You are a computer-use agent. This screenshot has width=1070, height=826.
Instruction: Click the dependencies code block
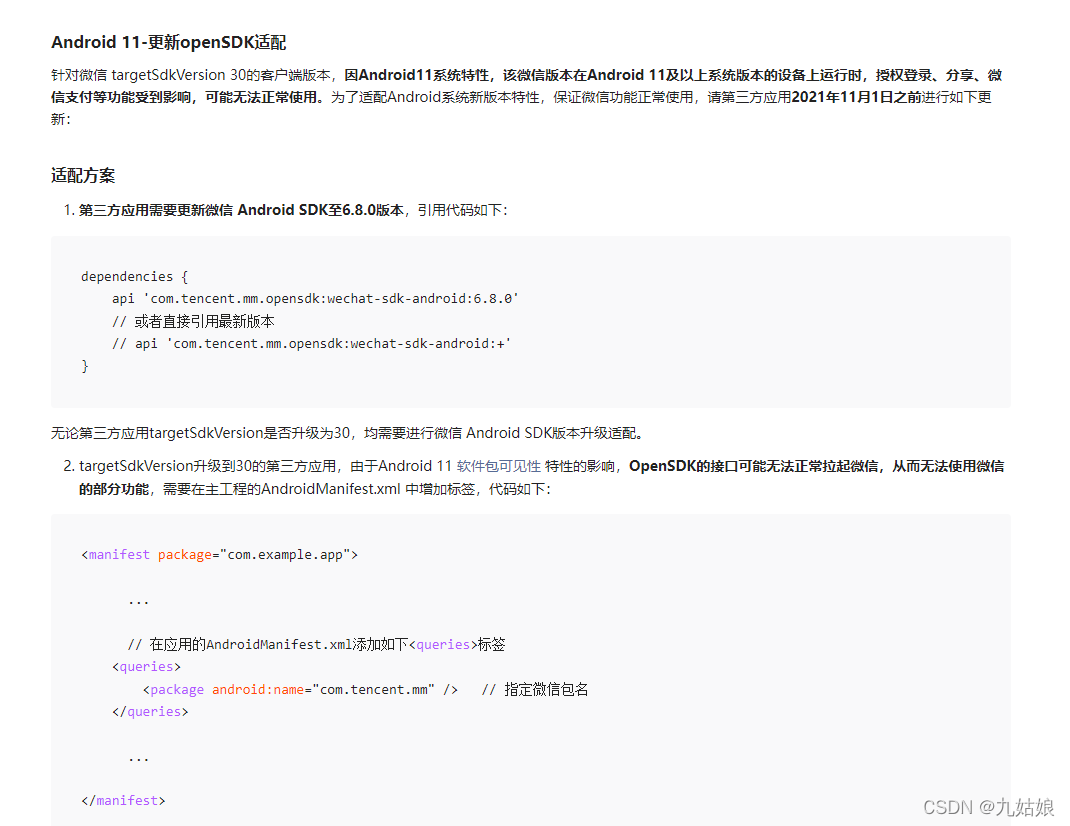click(x=530, y=321)
